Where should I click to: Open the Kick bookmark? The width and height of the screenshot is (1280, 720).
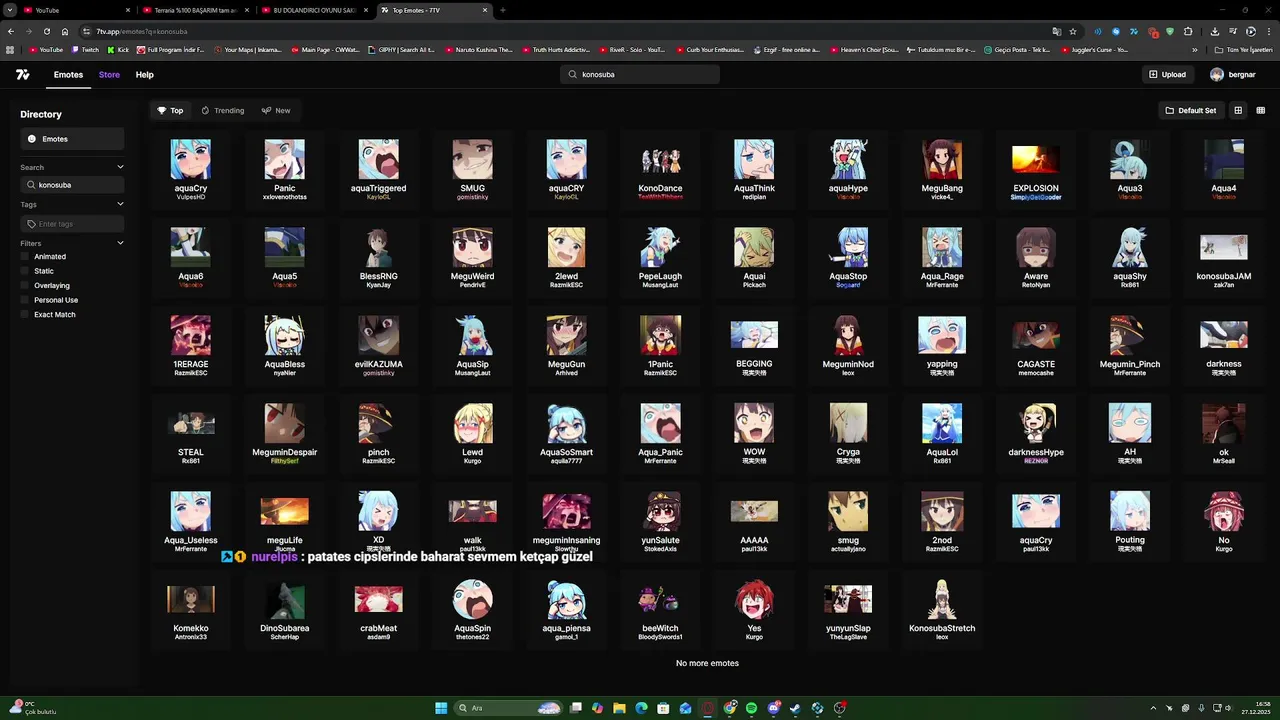(118, 49)
